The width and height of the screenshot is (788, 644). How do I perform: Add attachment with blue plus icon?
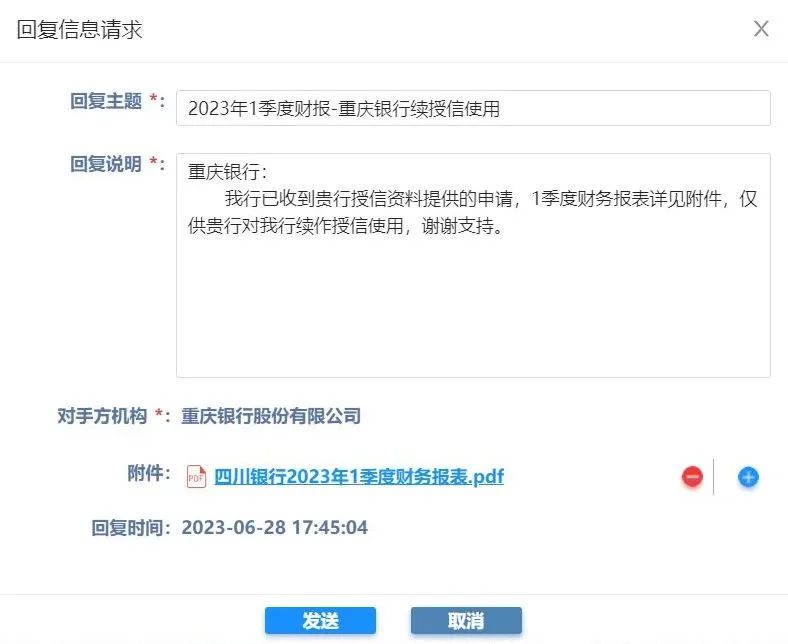click(x=748, y=477)
